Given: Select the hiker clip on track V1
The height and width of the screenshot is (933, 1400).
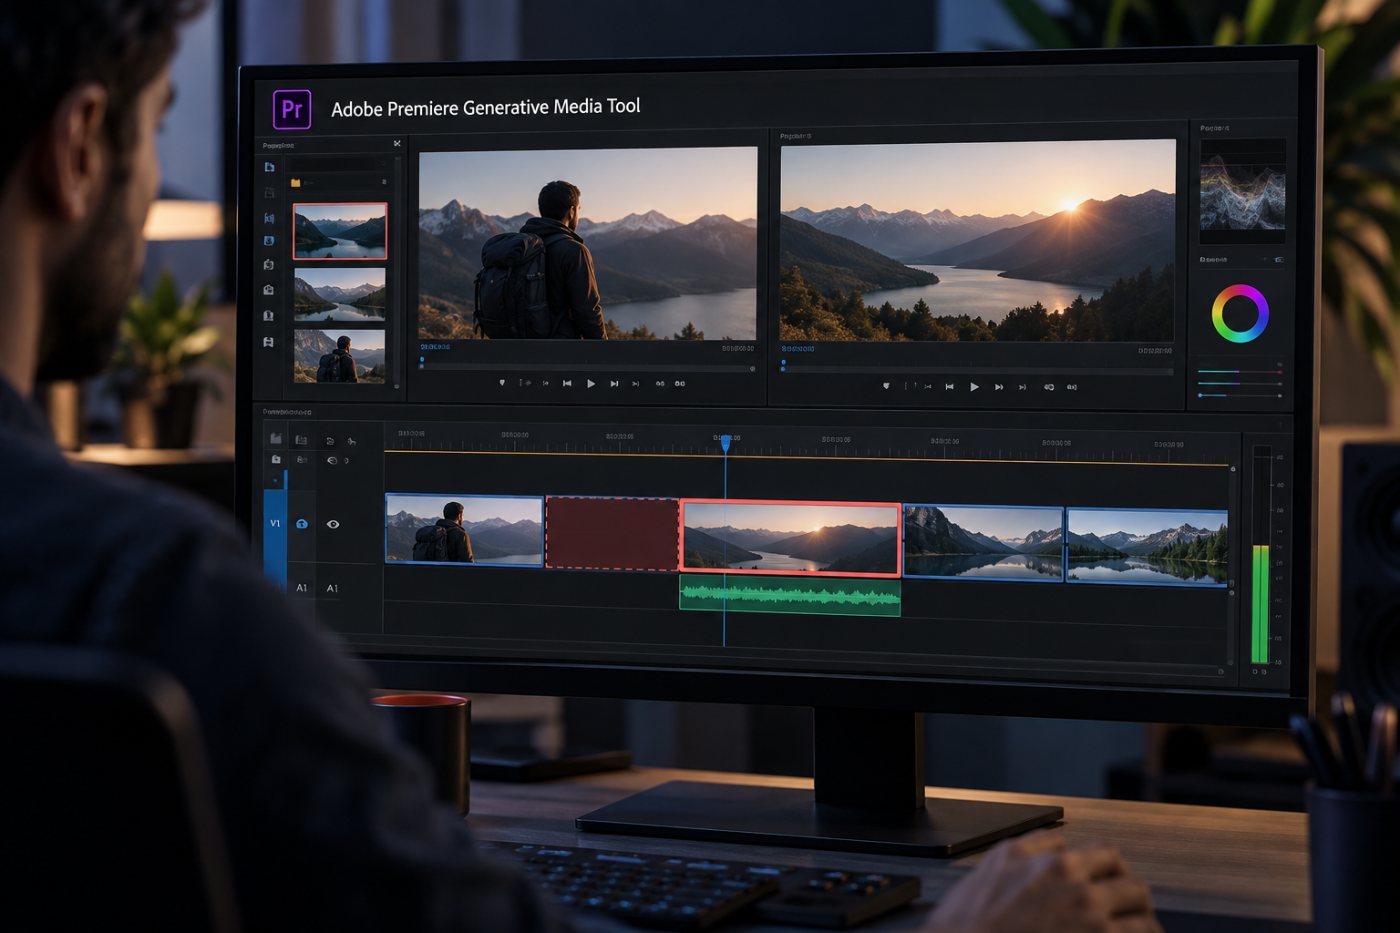Looking at the screenshot, I should coord(464,529).
